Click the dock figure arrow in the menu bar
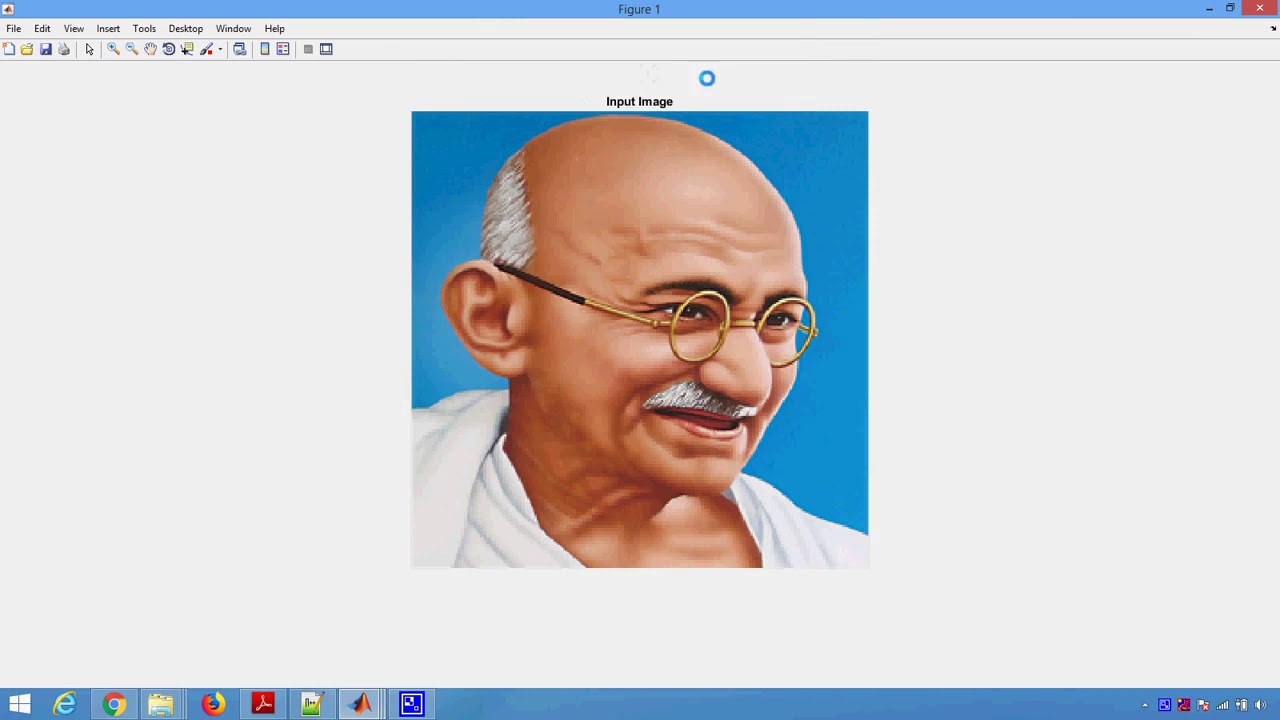 pos(1273,29)
